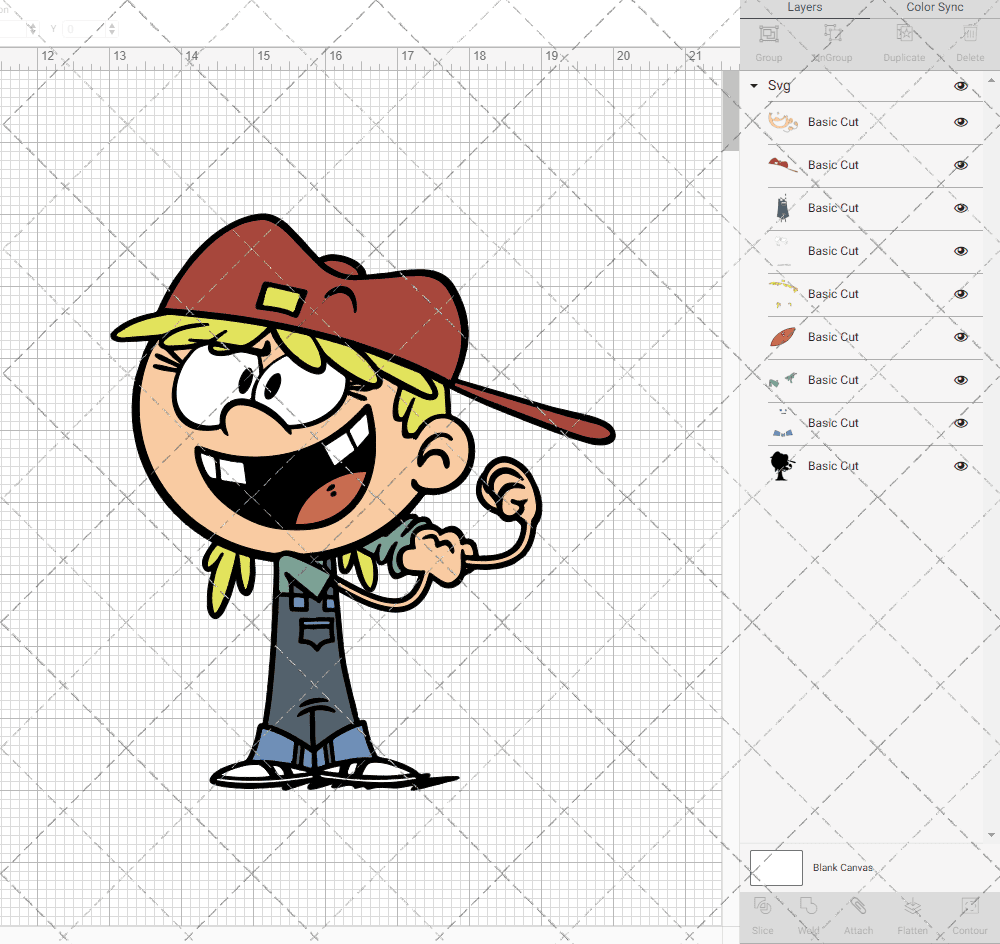Select the dark overalls layer thumbnail
Image resolution: width=1000 pixels, height=944 pixels.
783,208
